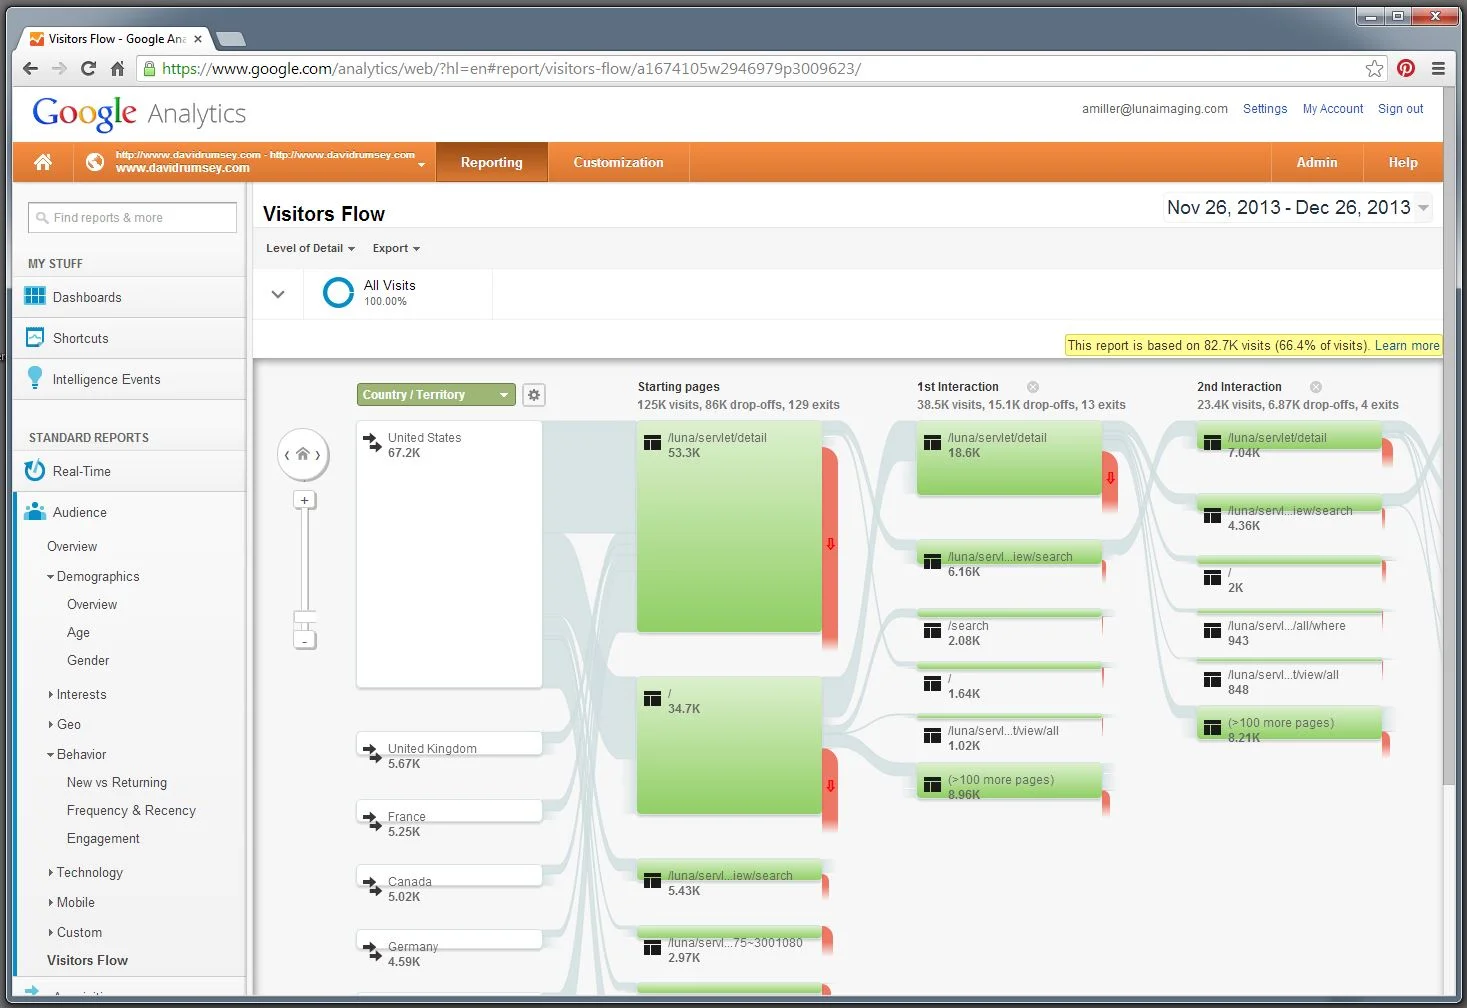
Task: Click the Google Analytics logo
Action: coord(139,113)
